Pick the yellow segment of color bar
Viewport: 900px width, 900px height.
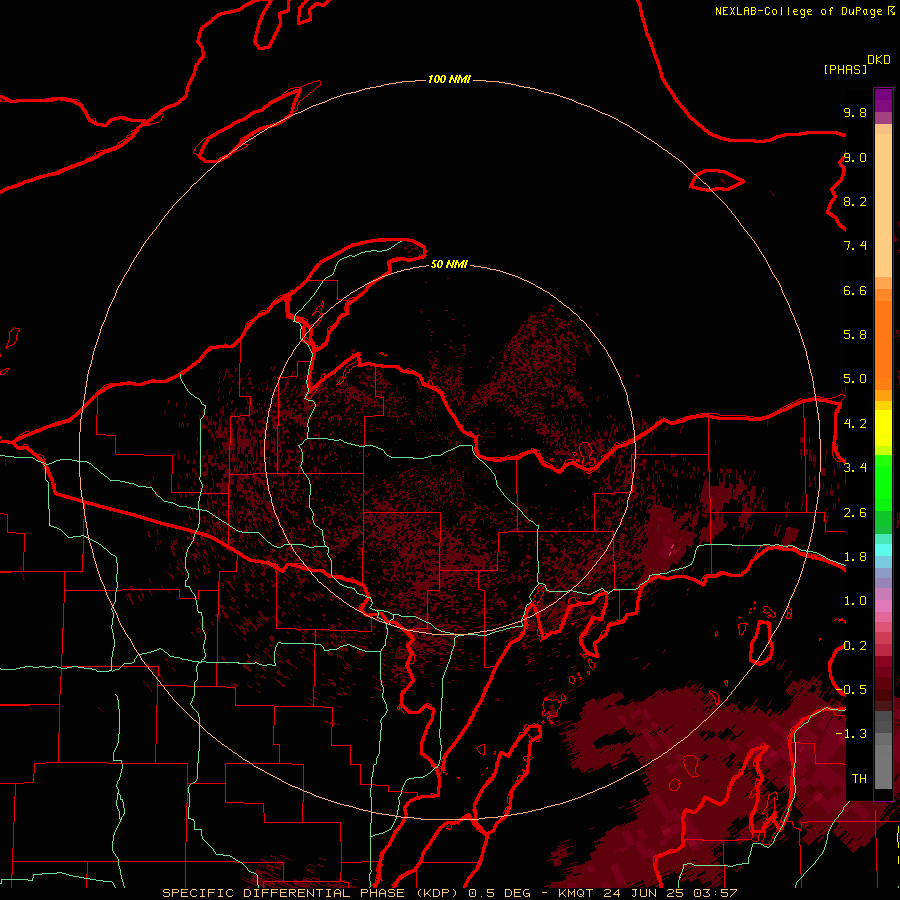(883, 428)
